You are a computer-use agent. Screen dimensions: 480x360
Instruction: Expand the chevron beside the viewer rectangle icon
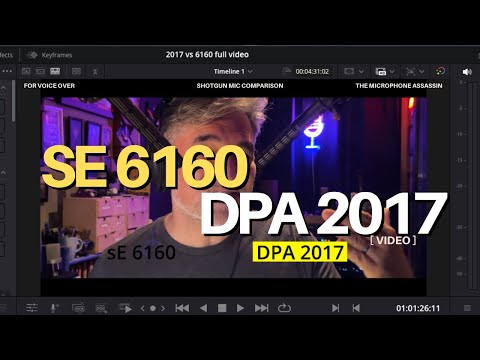point(361,71)
